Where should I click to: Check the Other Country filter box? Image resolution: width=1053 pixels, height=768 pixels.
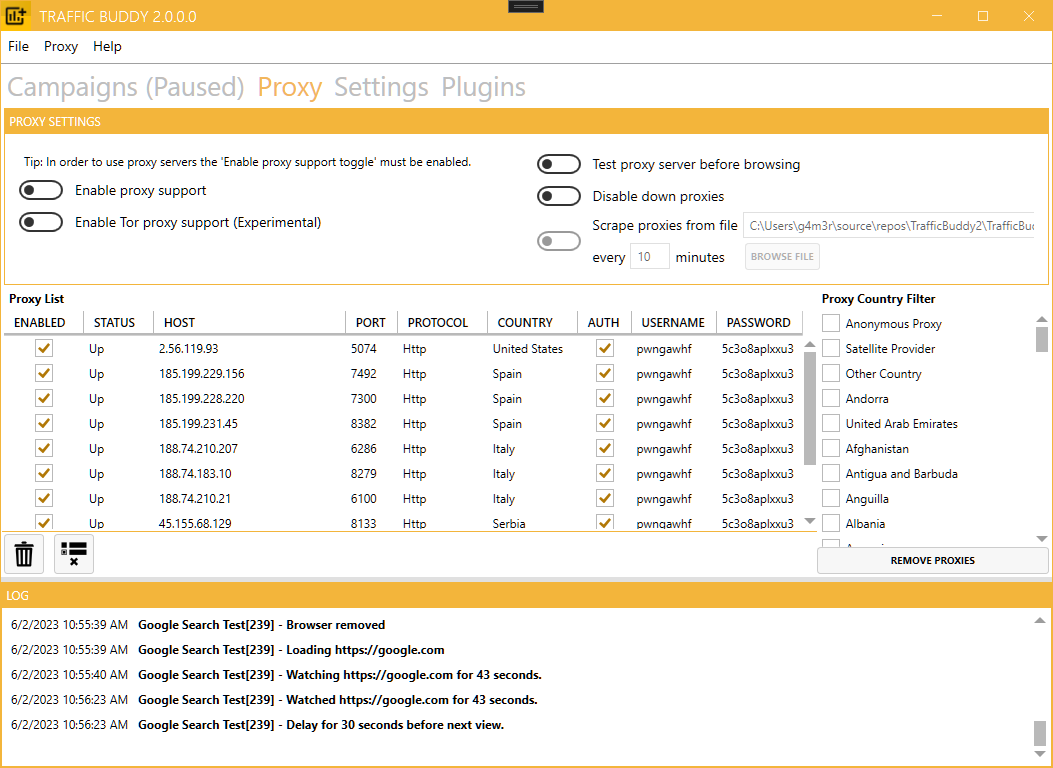point(831,373)
